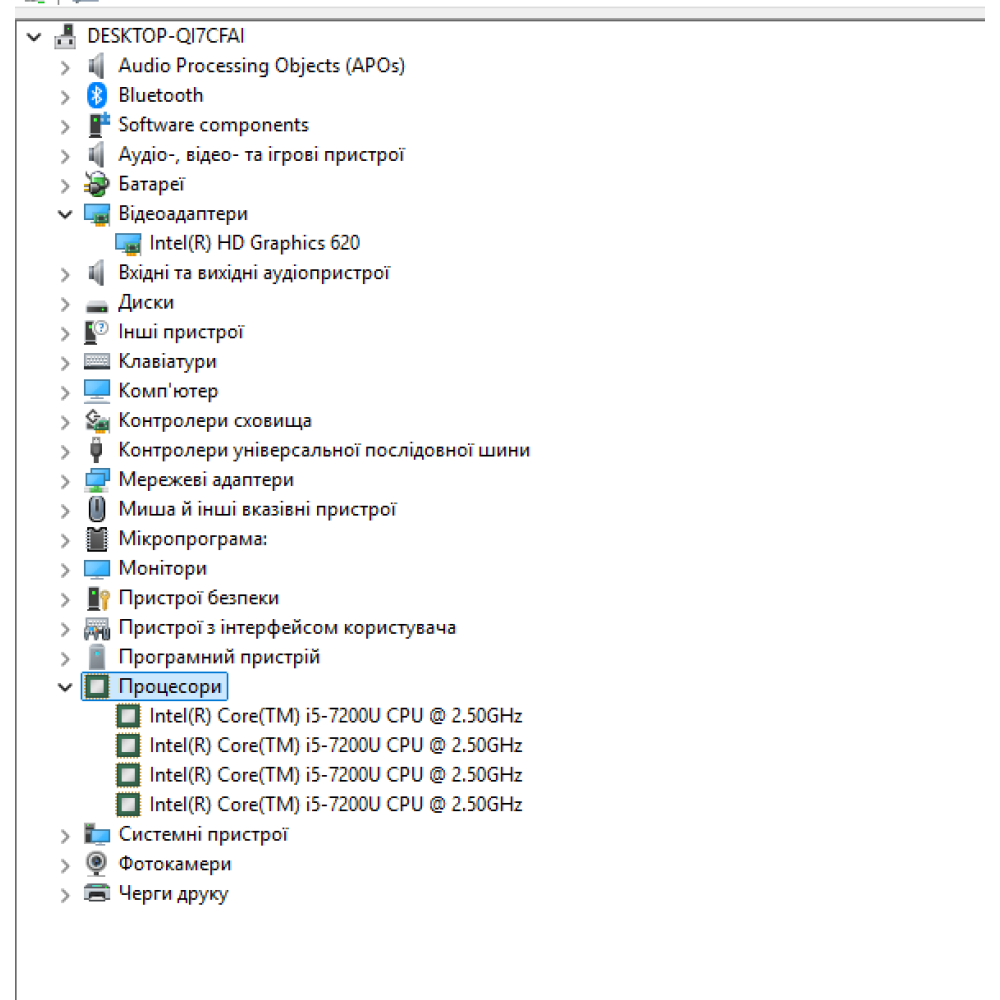Click the human interface devices icon
Image resolution: width=1000 pixels, height=1000 pixels.
[97, 628]
